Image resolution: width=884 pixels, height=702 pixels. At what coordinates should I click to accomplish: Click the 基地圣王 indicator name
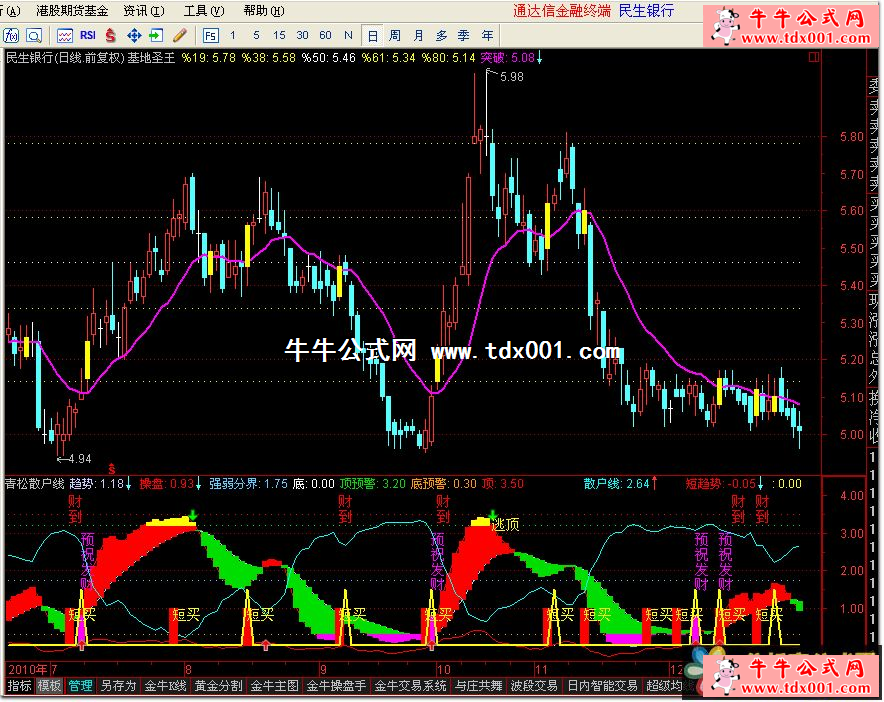(x=151, y=58)
